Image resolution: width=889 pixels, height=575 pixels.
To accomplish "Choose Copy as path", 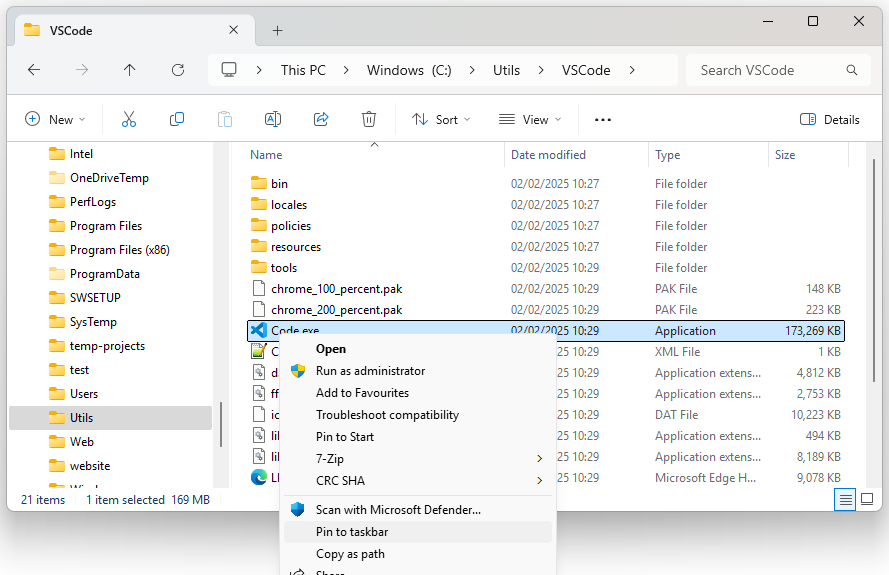I will (x=417, y=554).
